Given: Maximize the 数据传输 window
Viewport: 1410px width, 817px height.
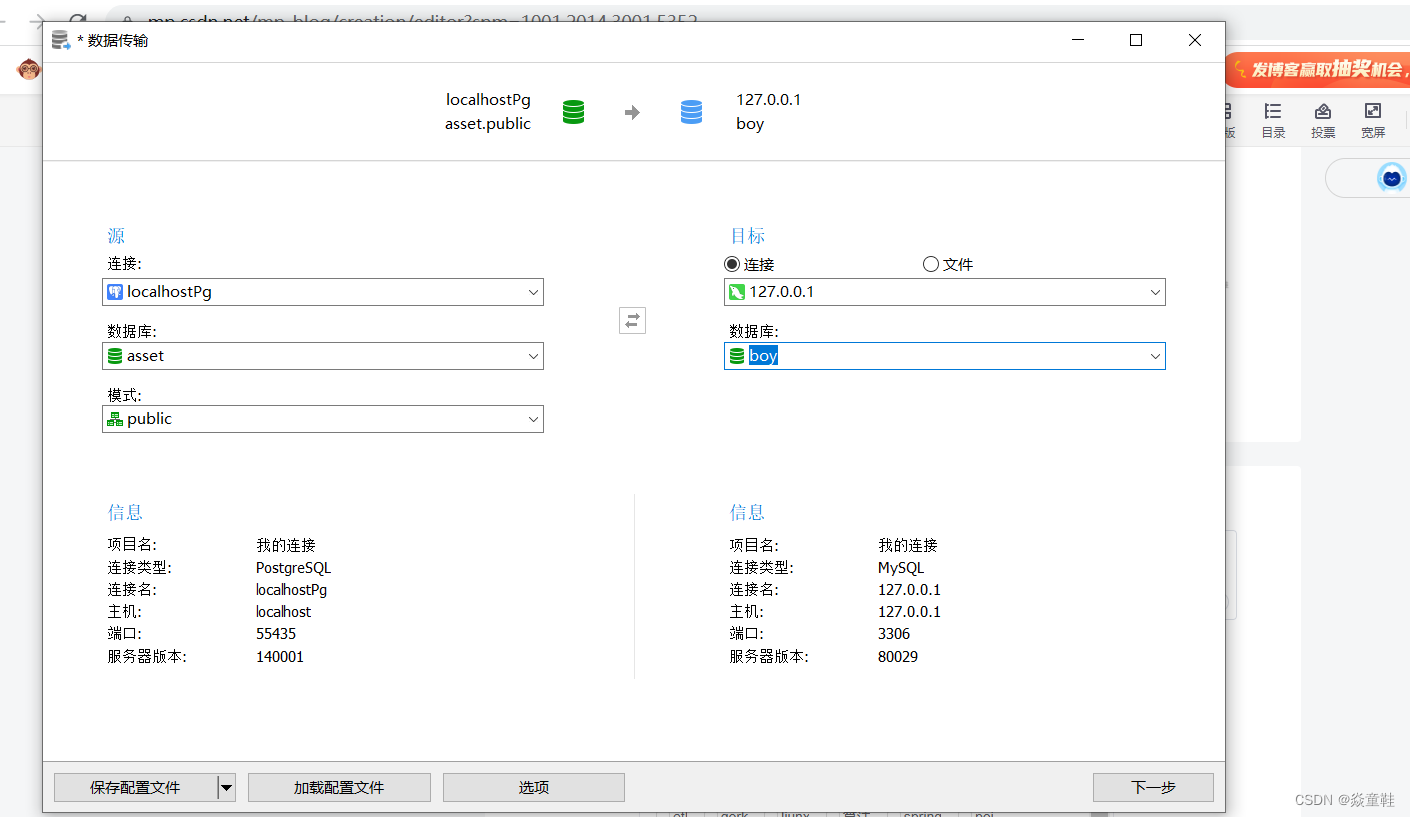Looking at the screenshot, I should click(x=1136, y=40).
